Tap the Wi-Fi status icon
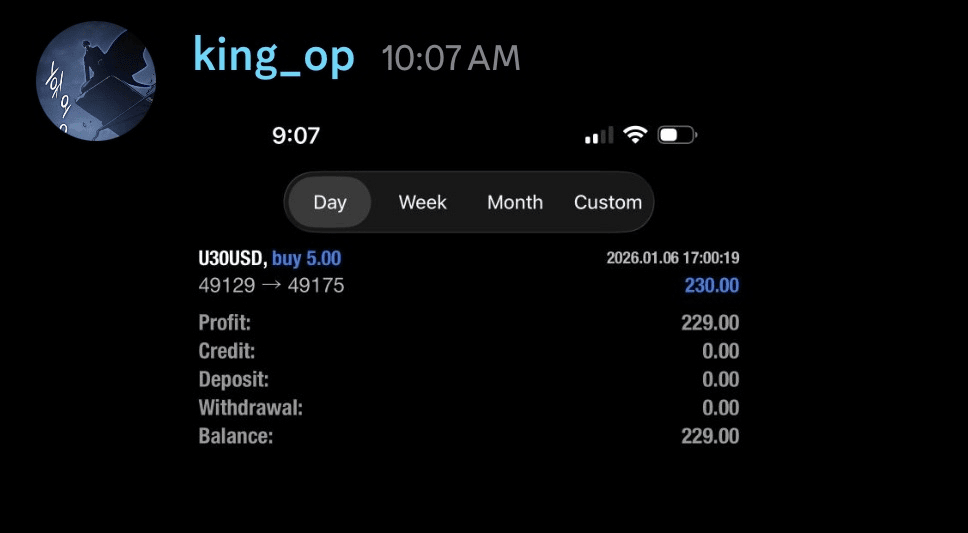 (x=635, y=134)
